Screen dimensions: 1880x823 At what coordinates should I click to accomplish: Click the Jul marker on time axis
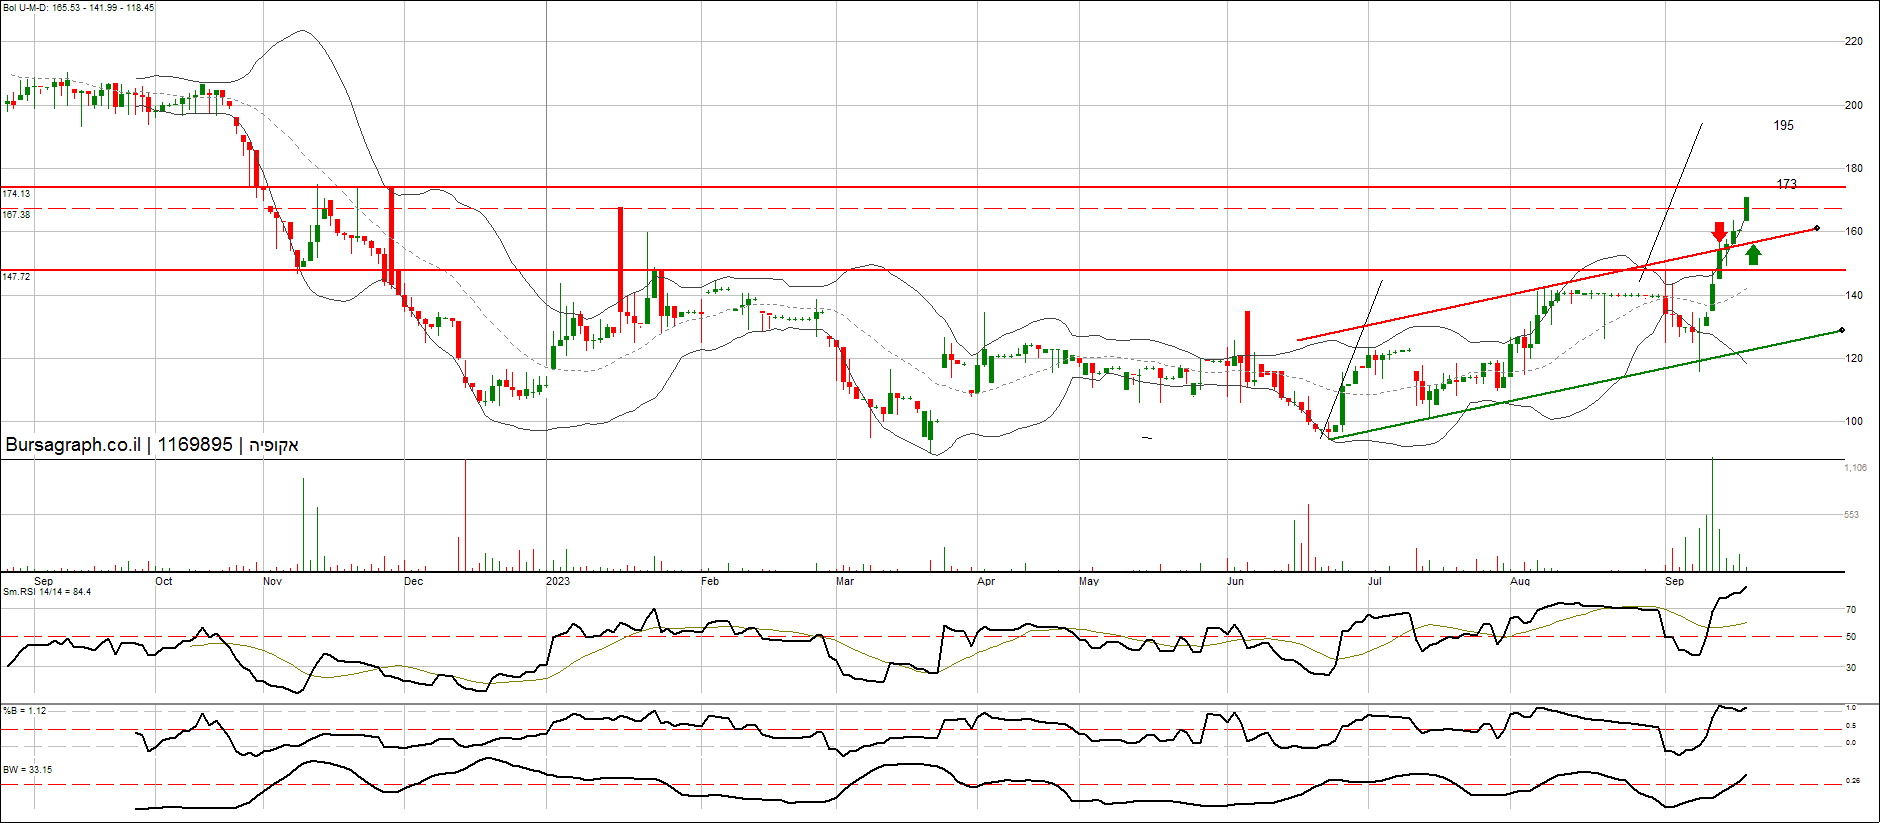pyautogui.click(x=1374, y=581)
